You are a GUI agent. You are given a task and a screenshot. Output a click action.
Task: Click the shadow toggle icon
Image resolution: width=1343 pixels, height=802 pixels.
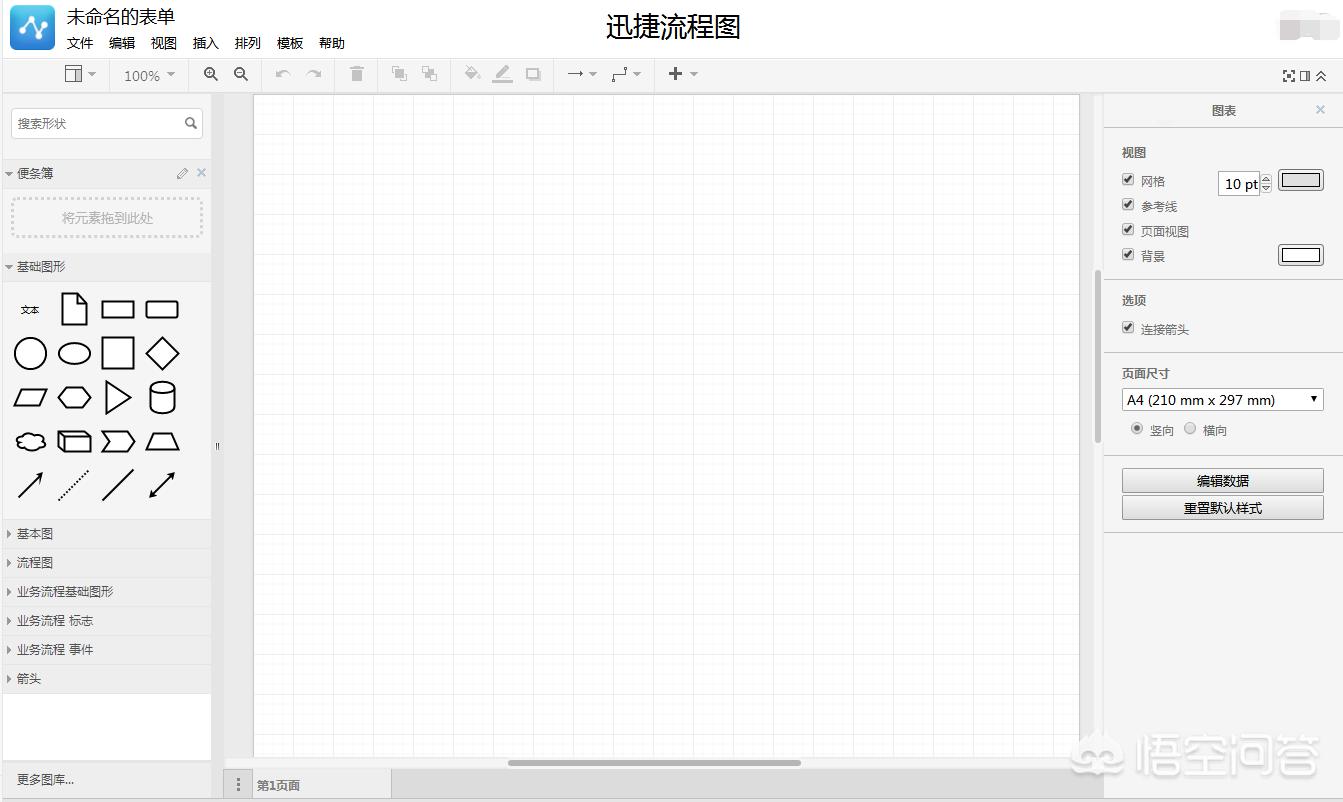pos(533,74)
